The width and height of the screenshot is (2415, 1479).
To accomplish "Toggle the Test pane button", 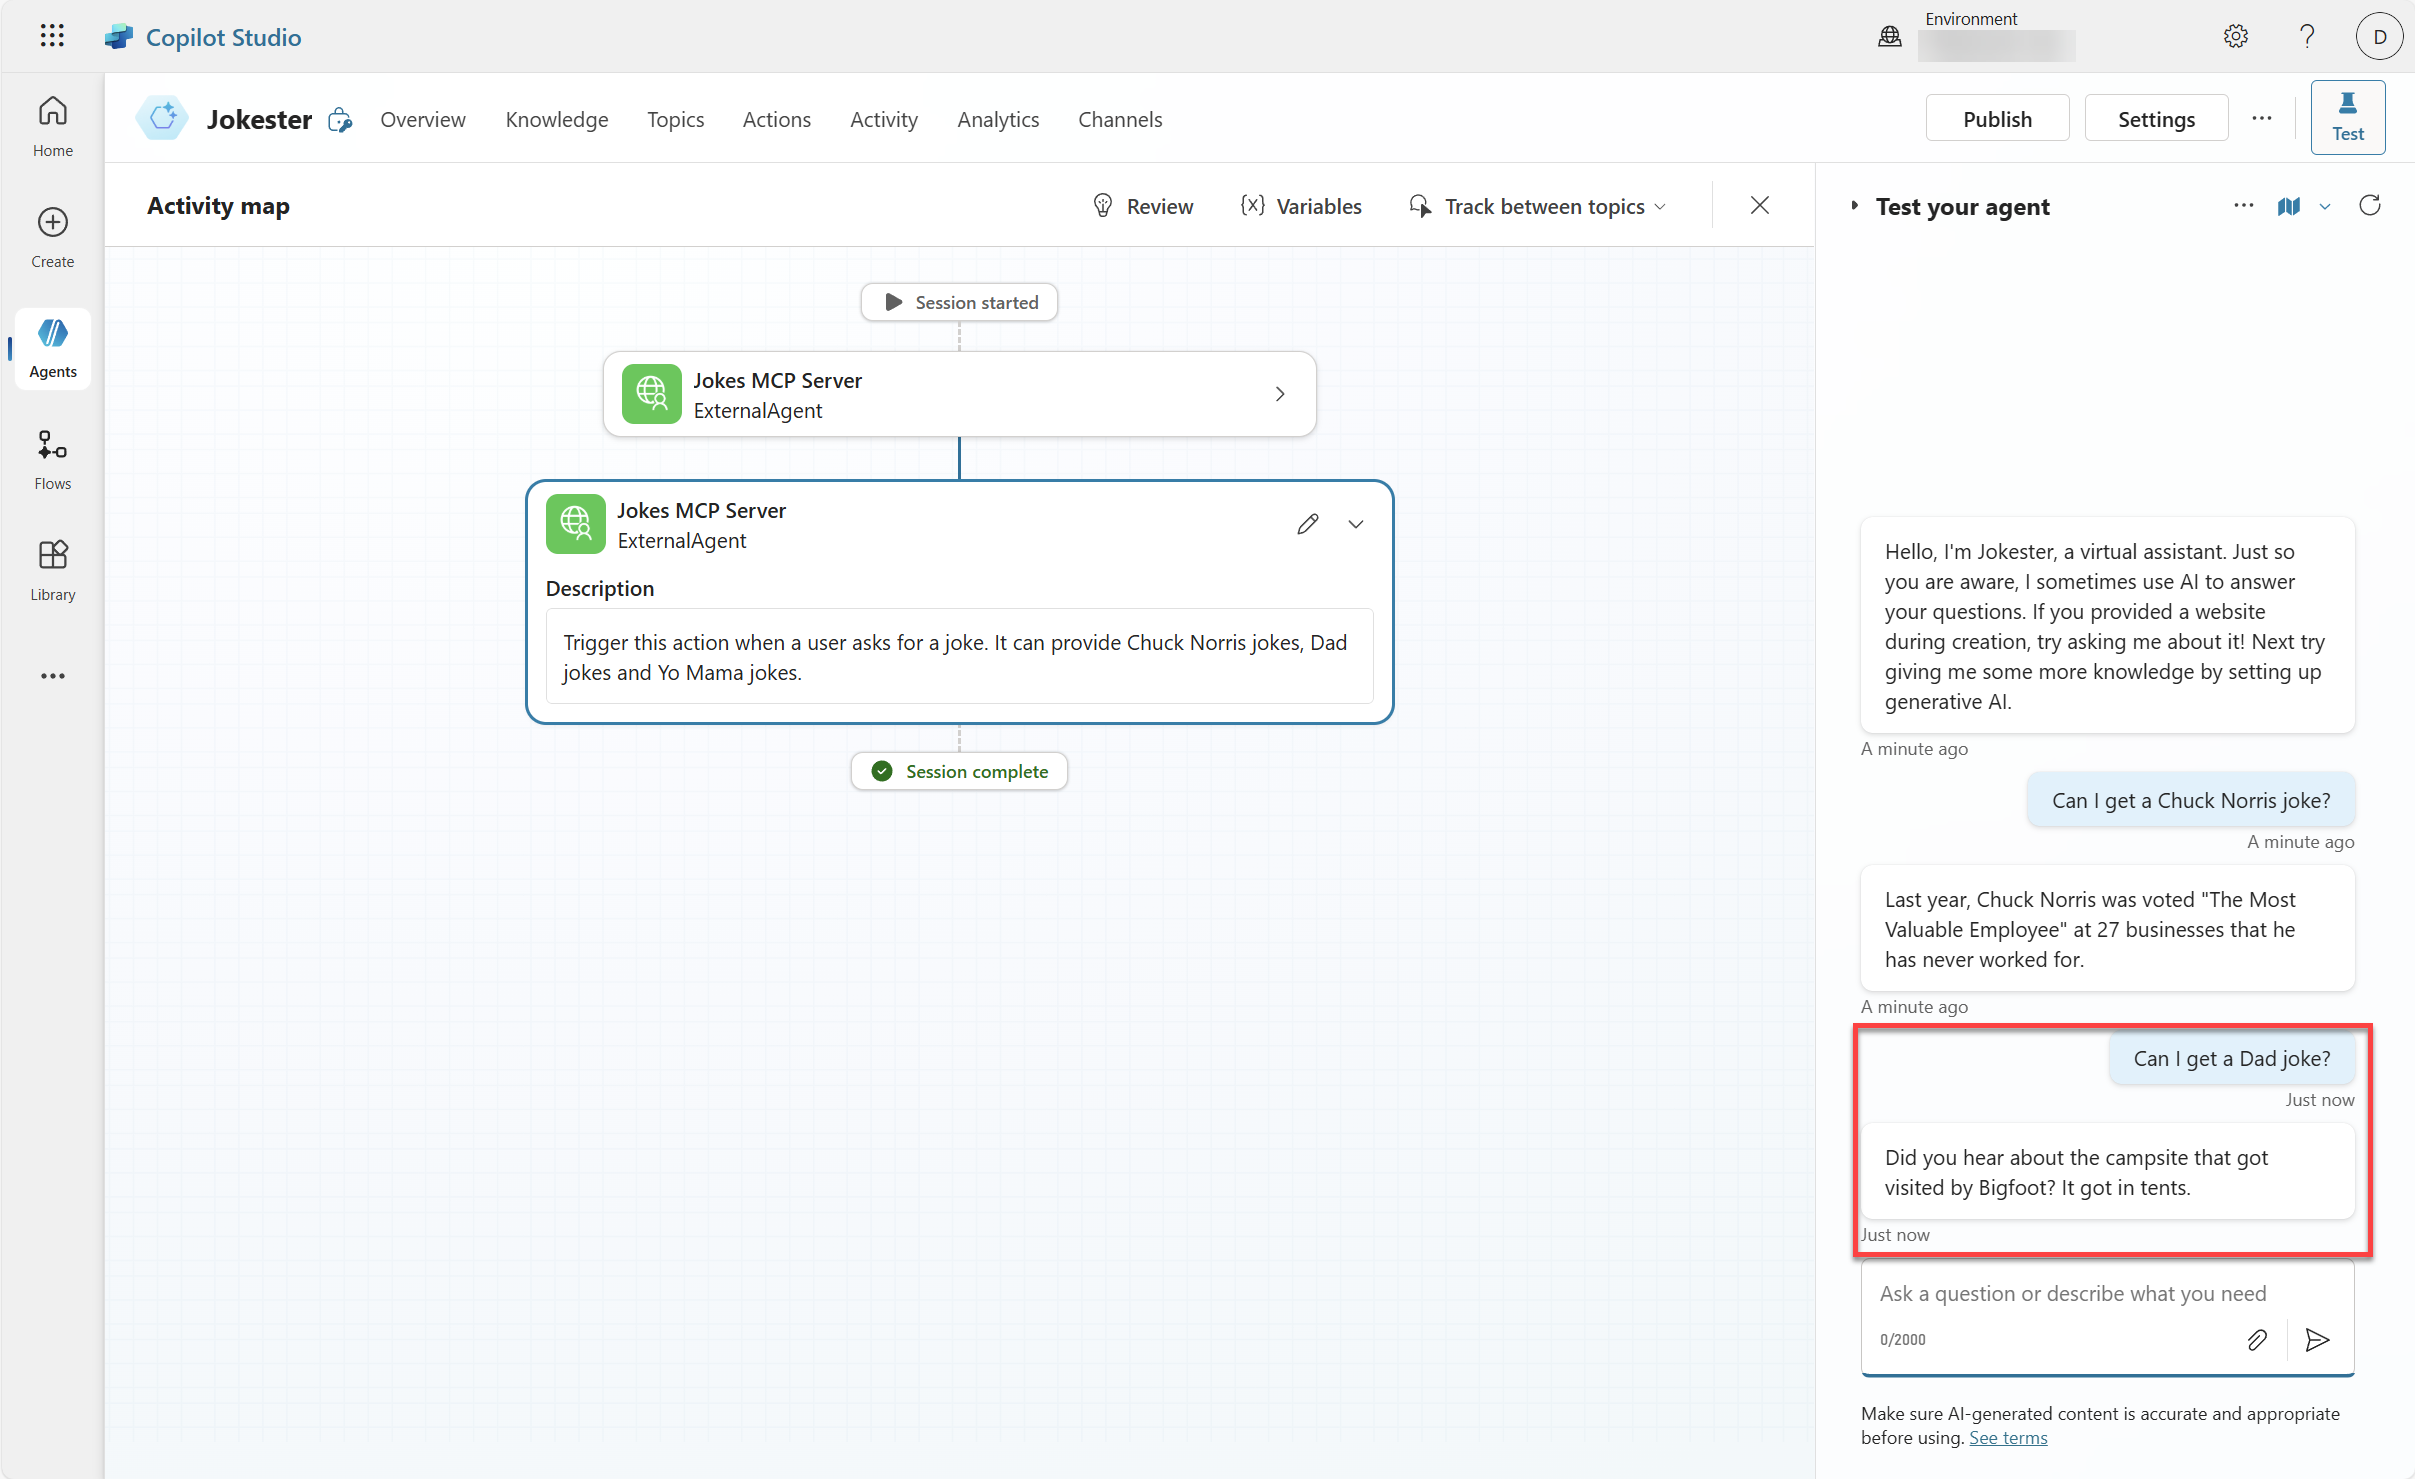I will coord(2347,118).
